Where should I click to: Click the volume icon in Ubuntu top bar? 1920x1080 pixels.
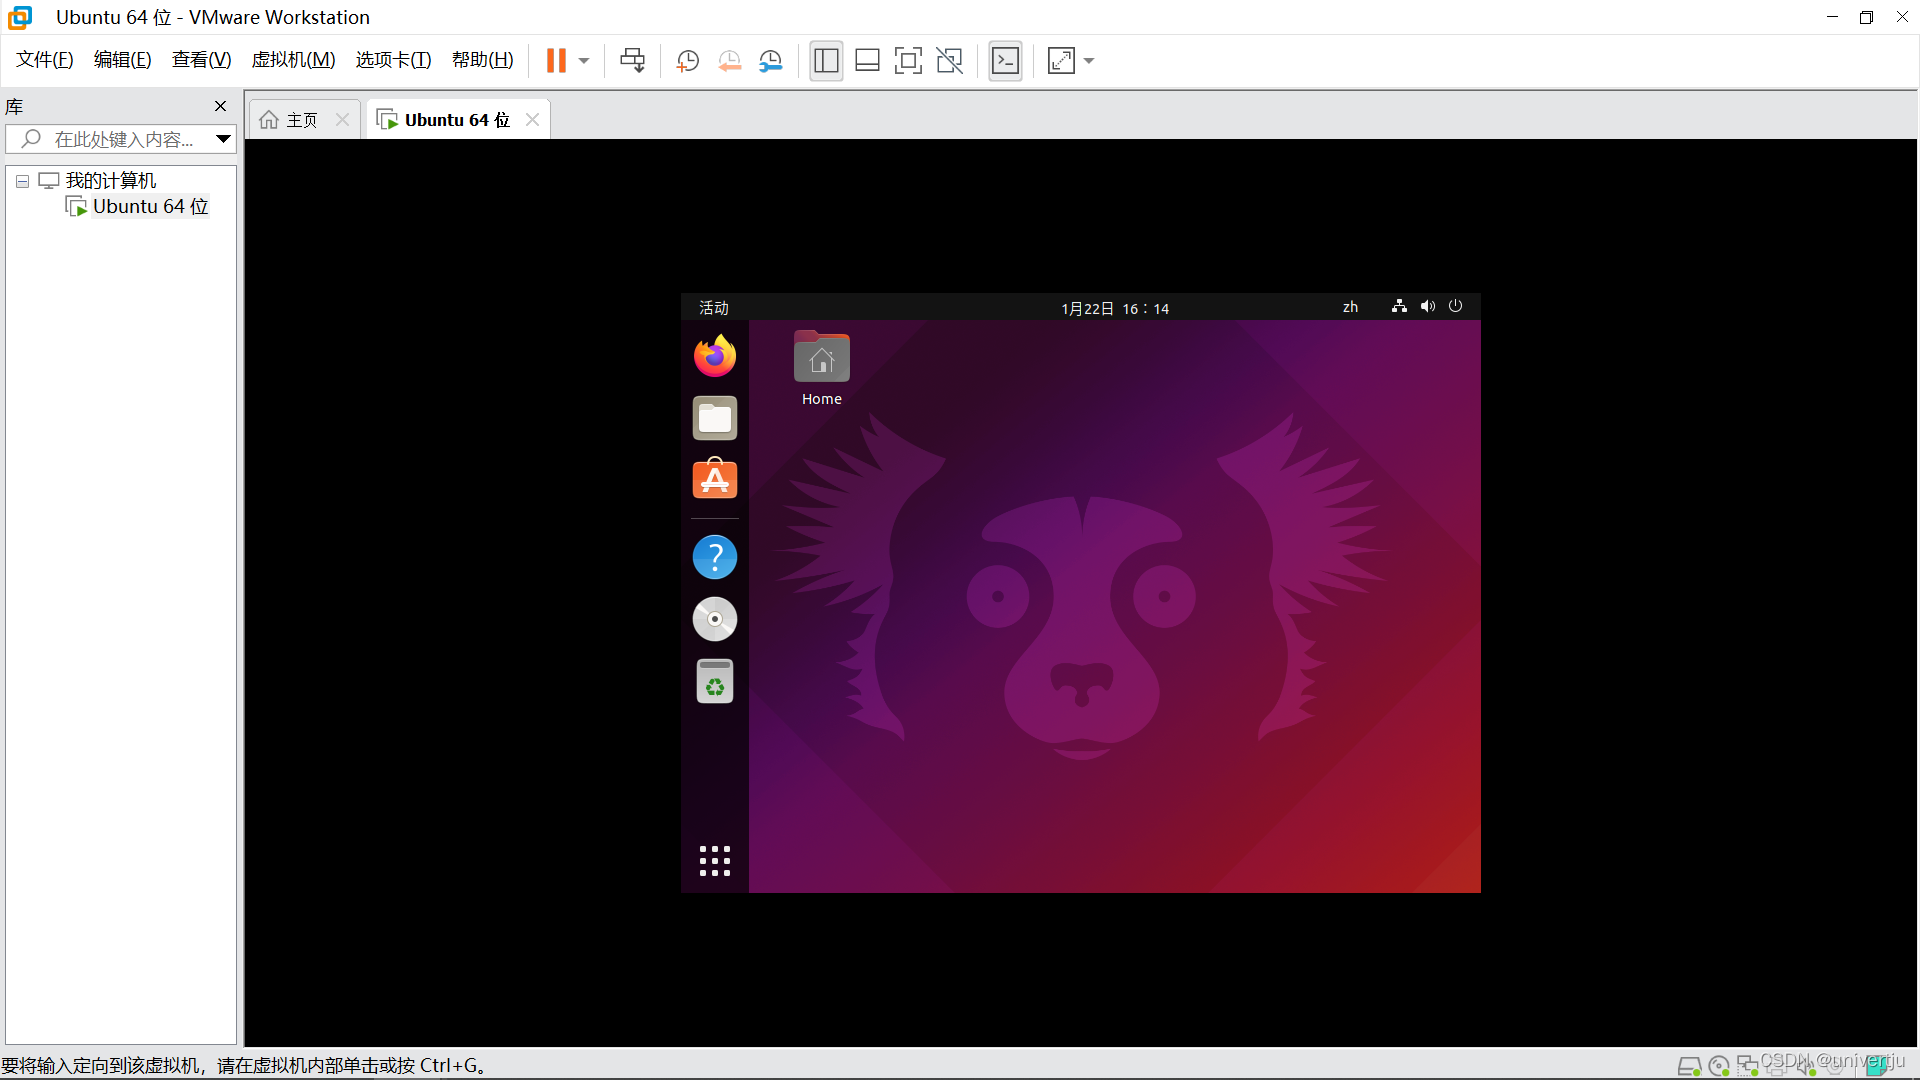[x=1428, y=306]
